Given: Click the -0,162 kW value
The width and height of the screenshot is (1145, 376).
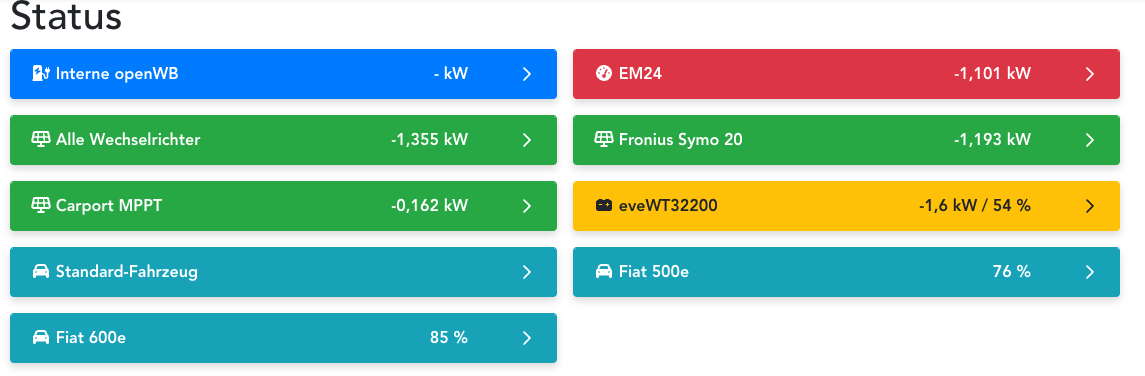Looking at the screenshot, I should tap(429, 206).
